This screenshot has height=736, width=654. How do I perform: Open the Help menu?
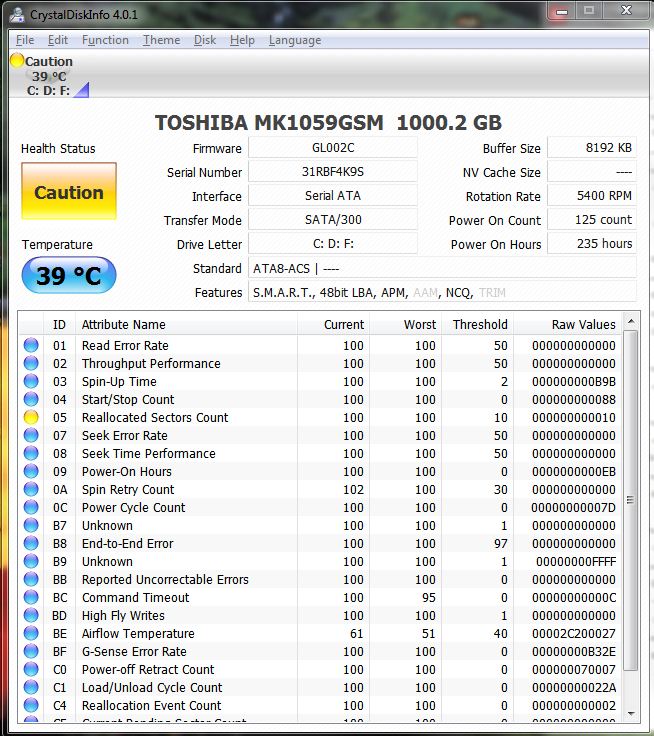(242, 40)
